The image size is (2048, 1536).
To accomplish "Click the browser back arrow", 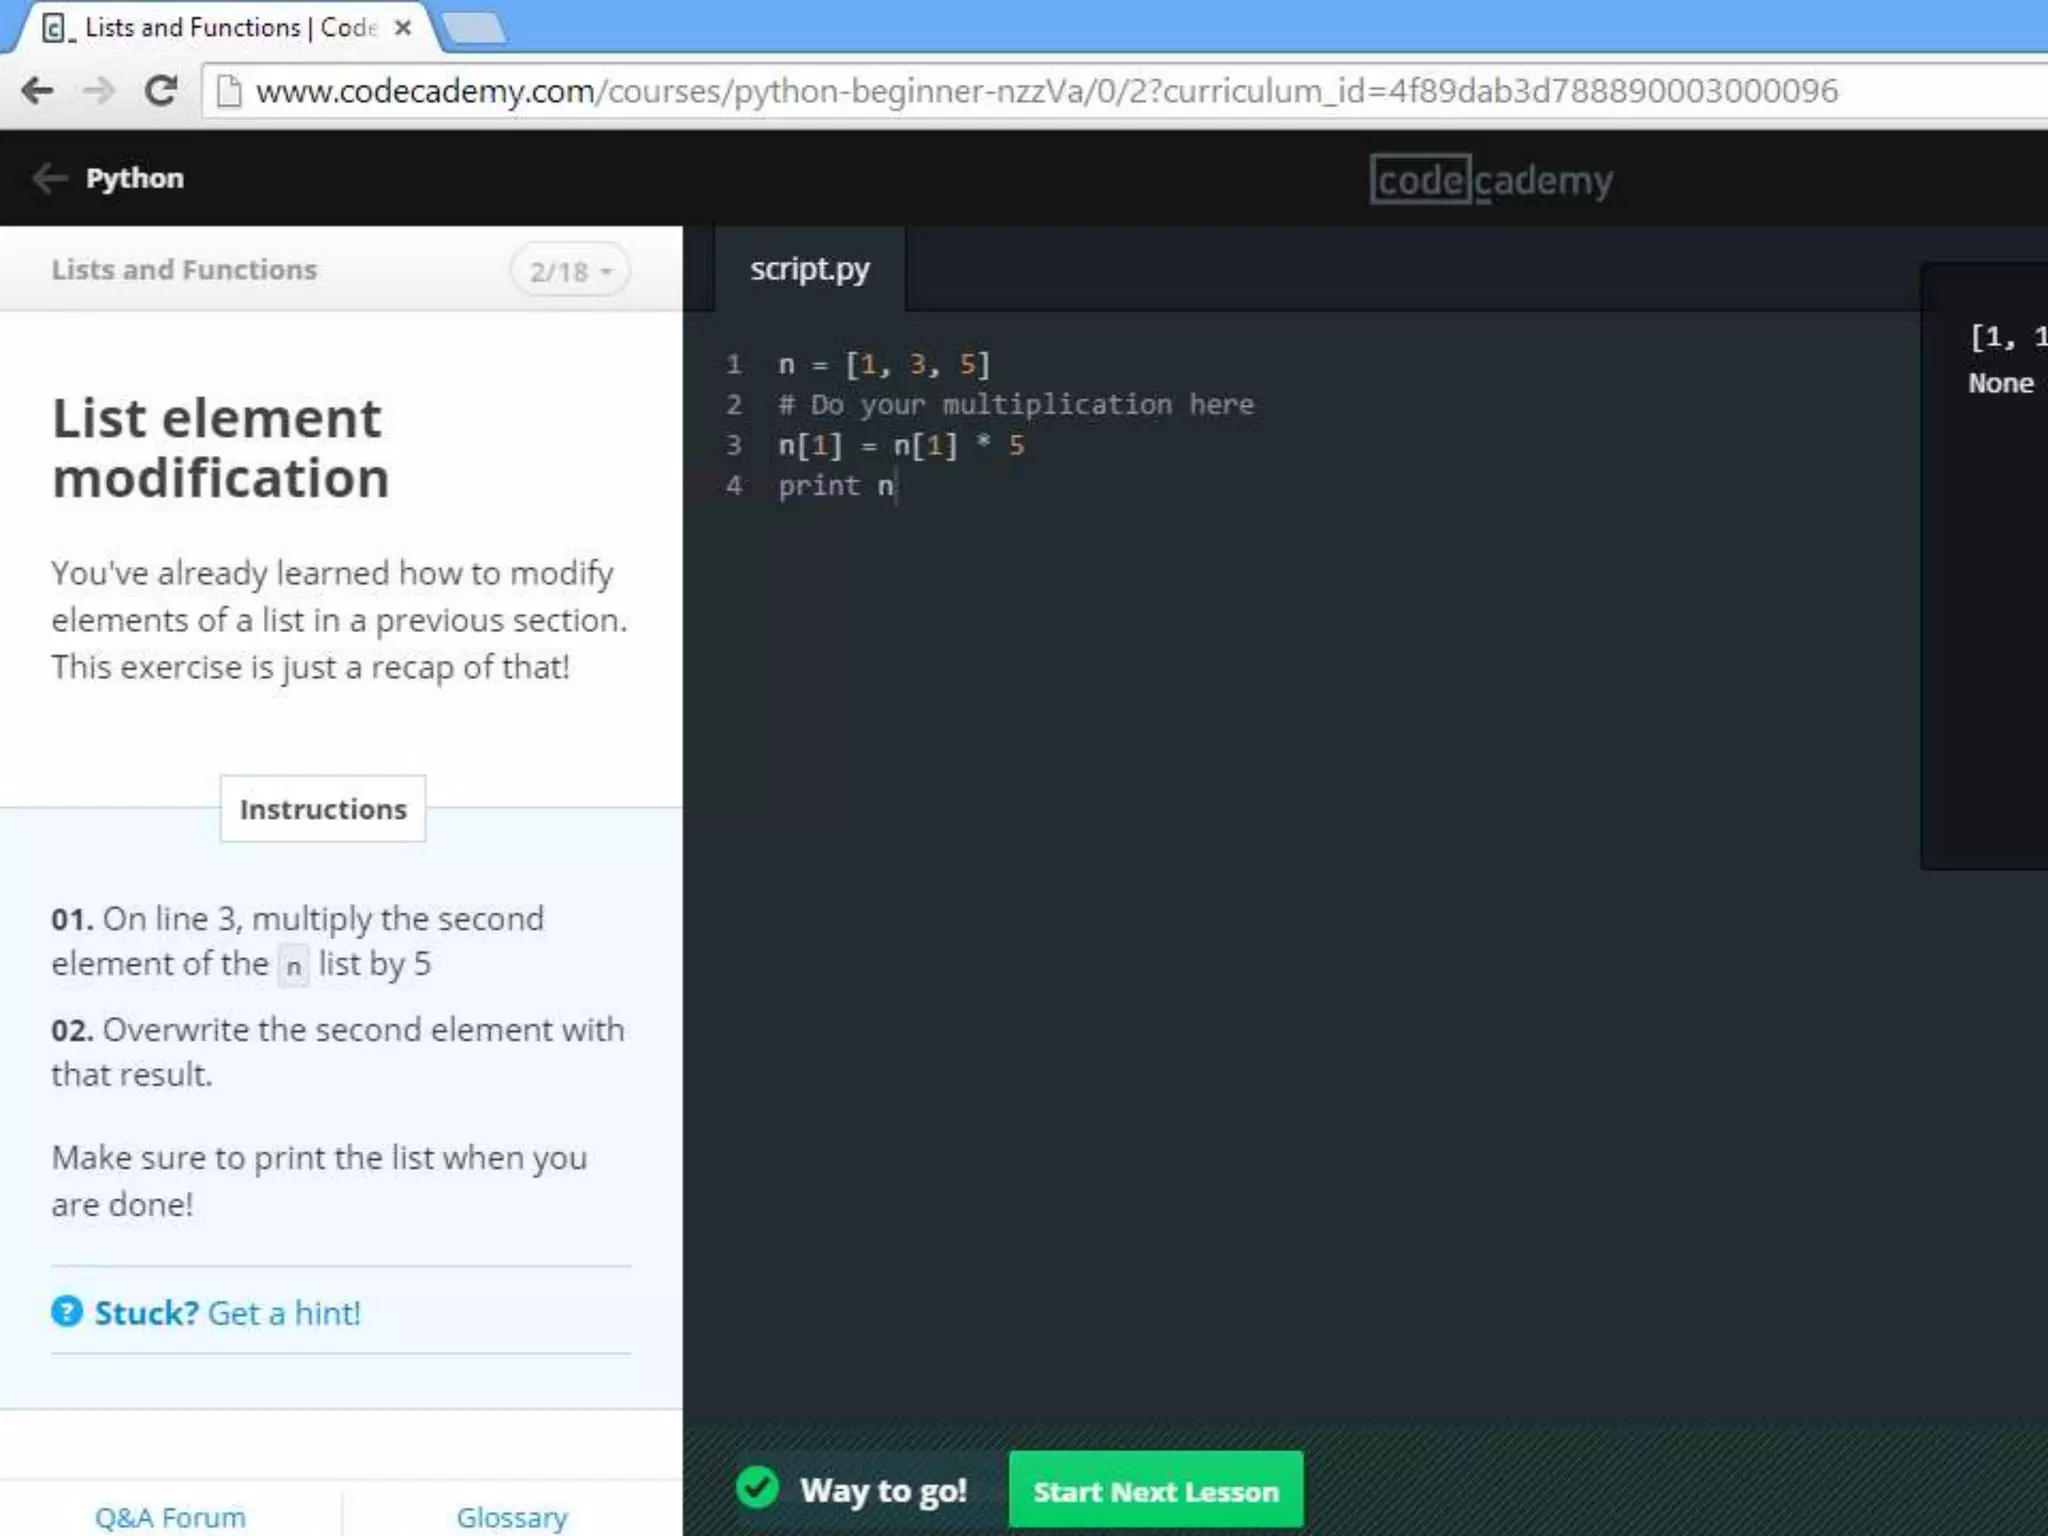I will (x=37, y=91).
